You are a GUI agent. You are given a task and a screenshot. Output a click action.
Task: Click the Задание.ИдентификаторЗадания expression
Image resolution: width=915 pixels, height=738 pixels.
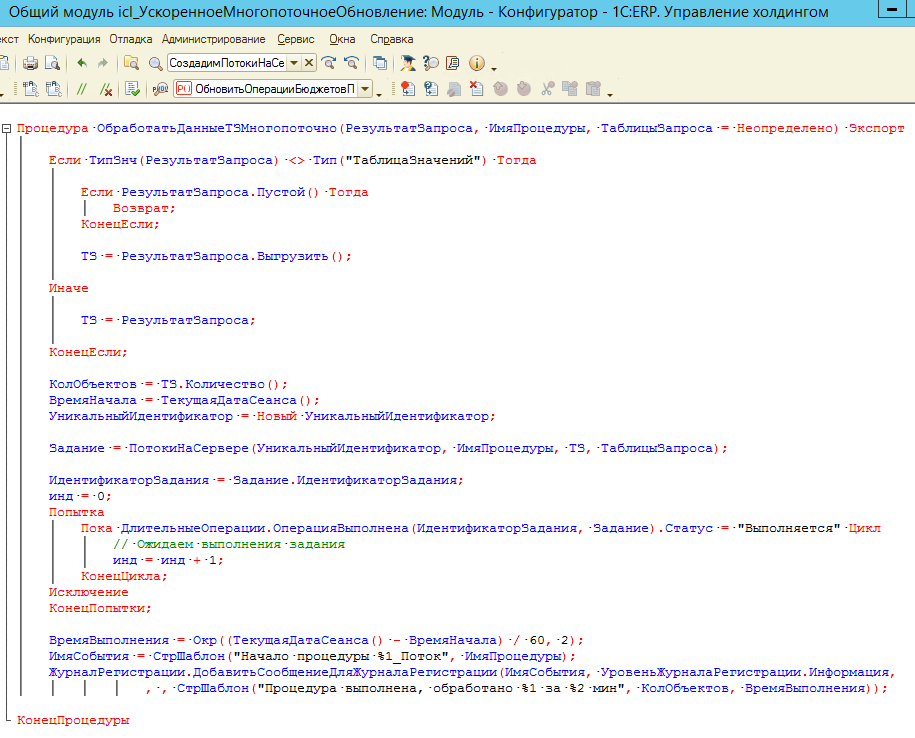click(x=345, y=480)
